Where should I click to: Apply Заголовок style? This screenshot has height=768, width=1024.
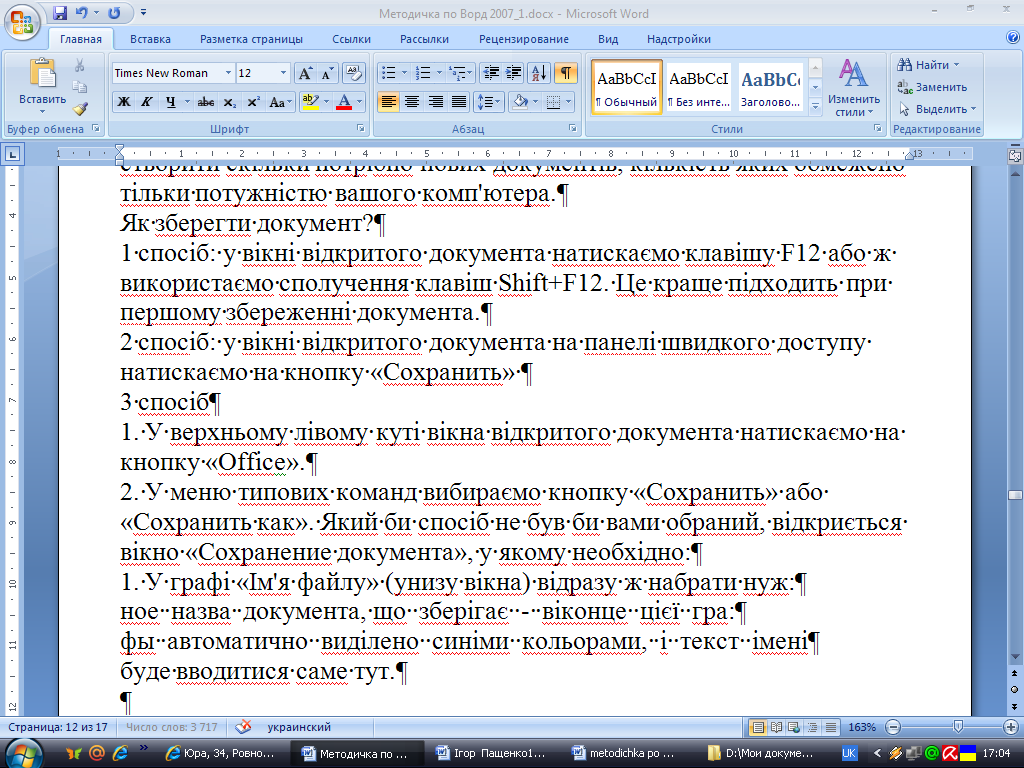[x=771, y=87]
